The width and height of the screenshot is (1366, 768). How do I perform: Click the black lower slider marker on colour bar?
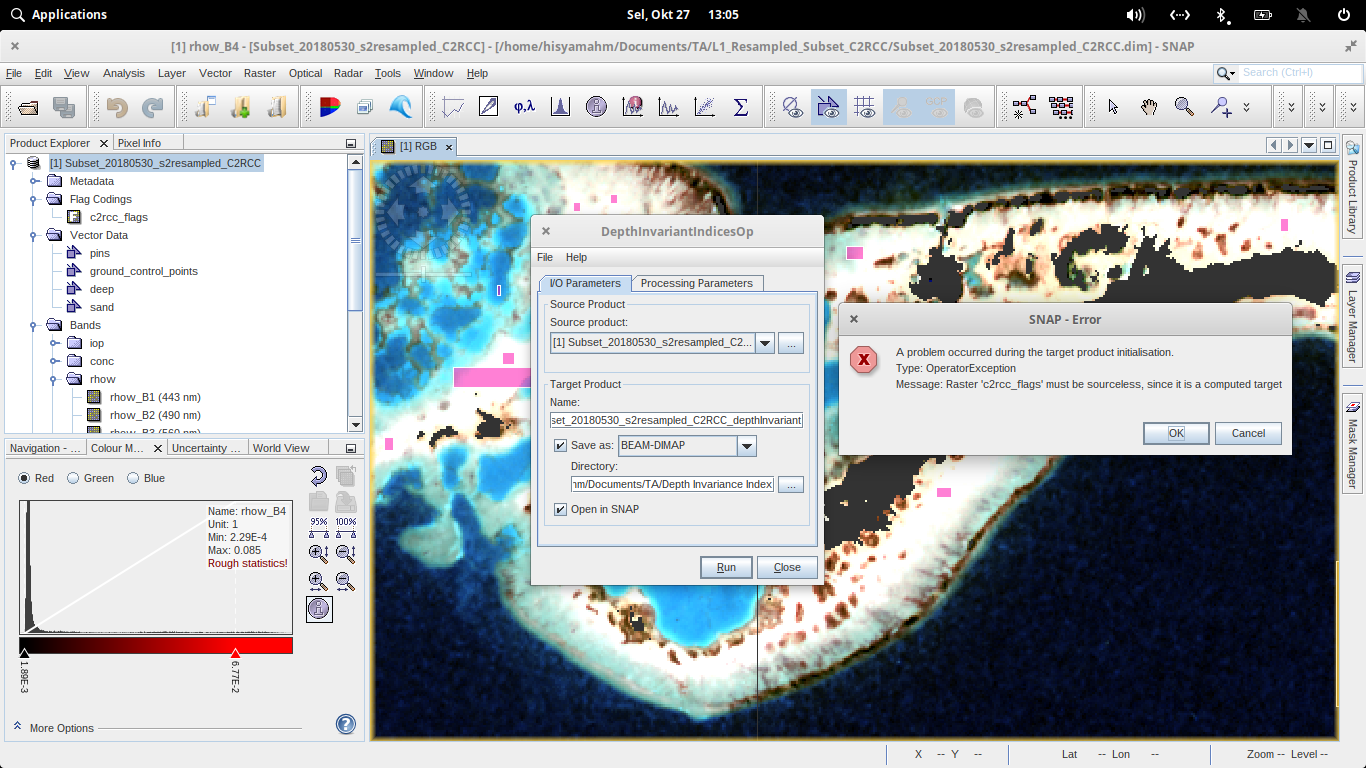(24, 652)
